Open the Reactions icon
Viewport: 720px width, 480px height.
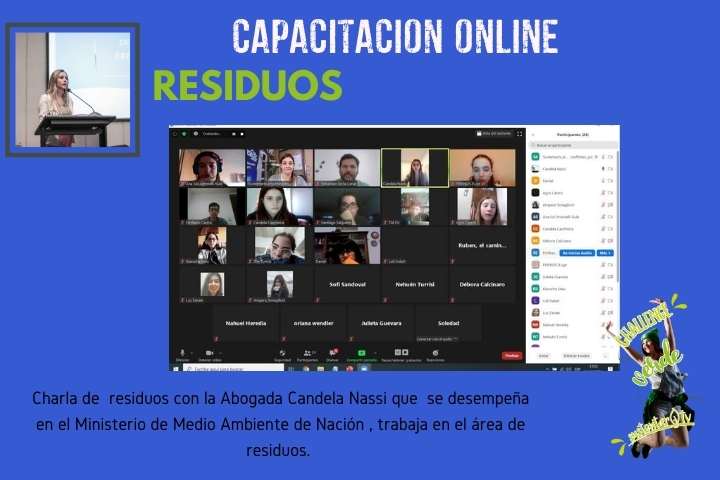(x=435, y=353)
